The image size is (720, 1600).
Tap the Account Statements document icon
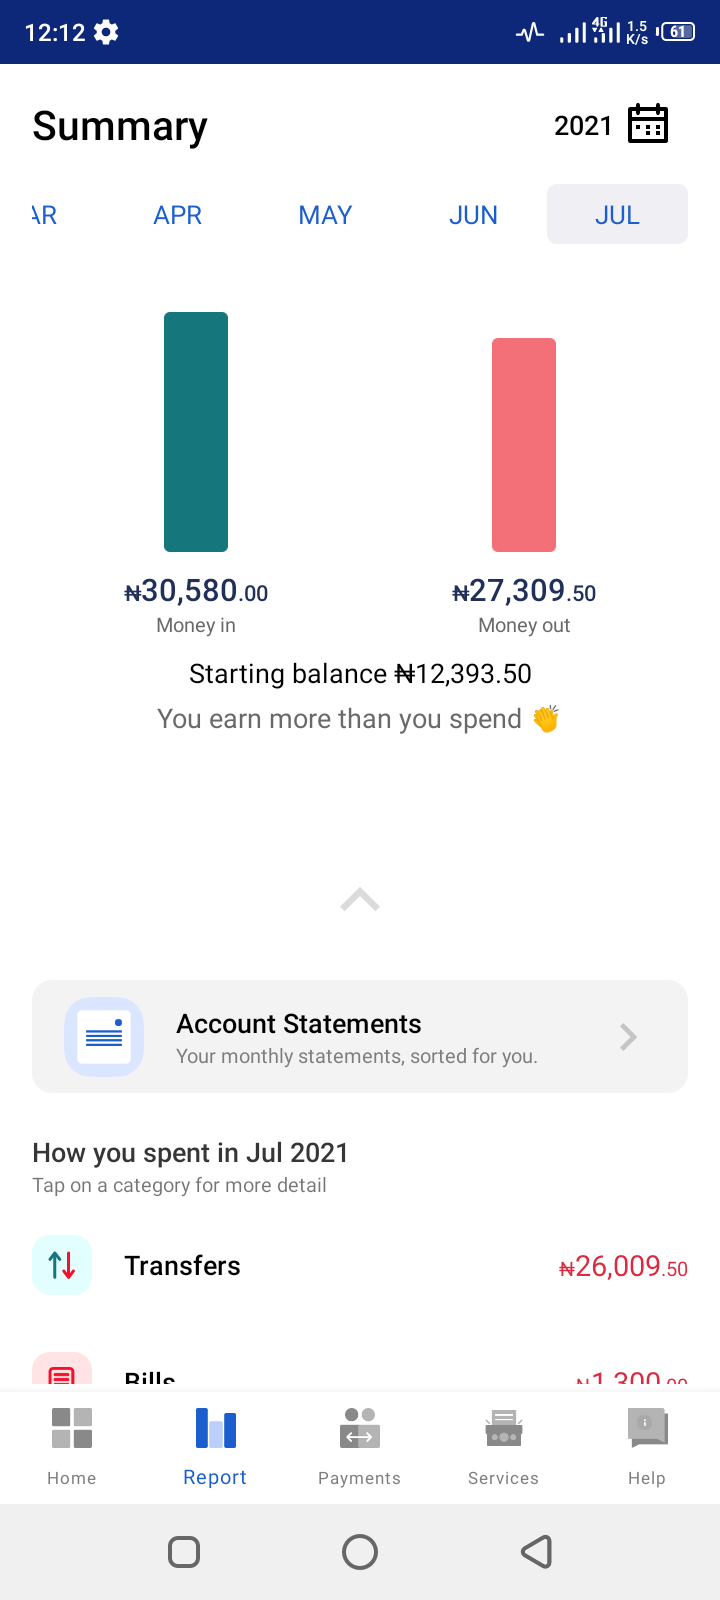pos(104,1037)
